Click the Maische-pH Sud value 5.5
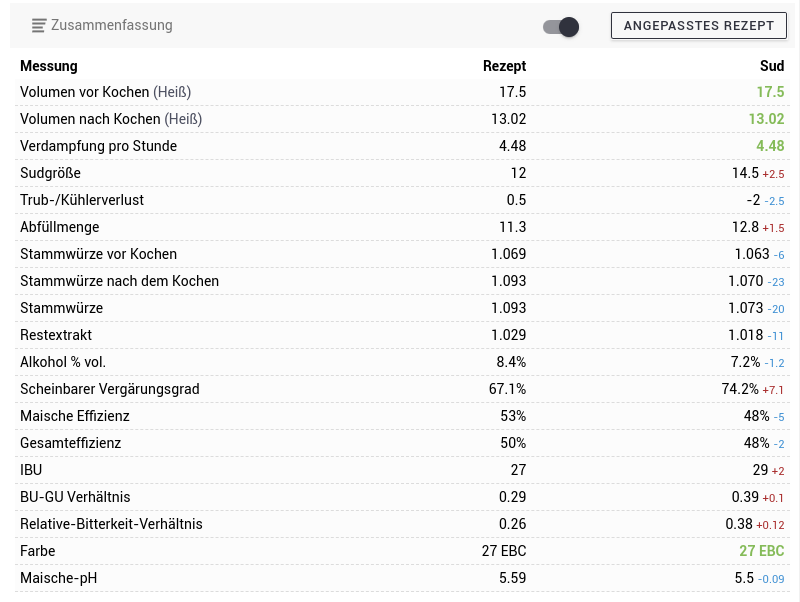The width and height of the screenshot is (800, 602). (743, 578)
